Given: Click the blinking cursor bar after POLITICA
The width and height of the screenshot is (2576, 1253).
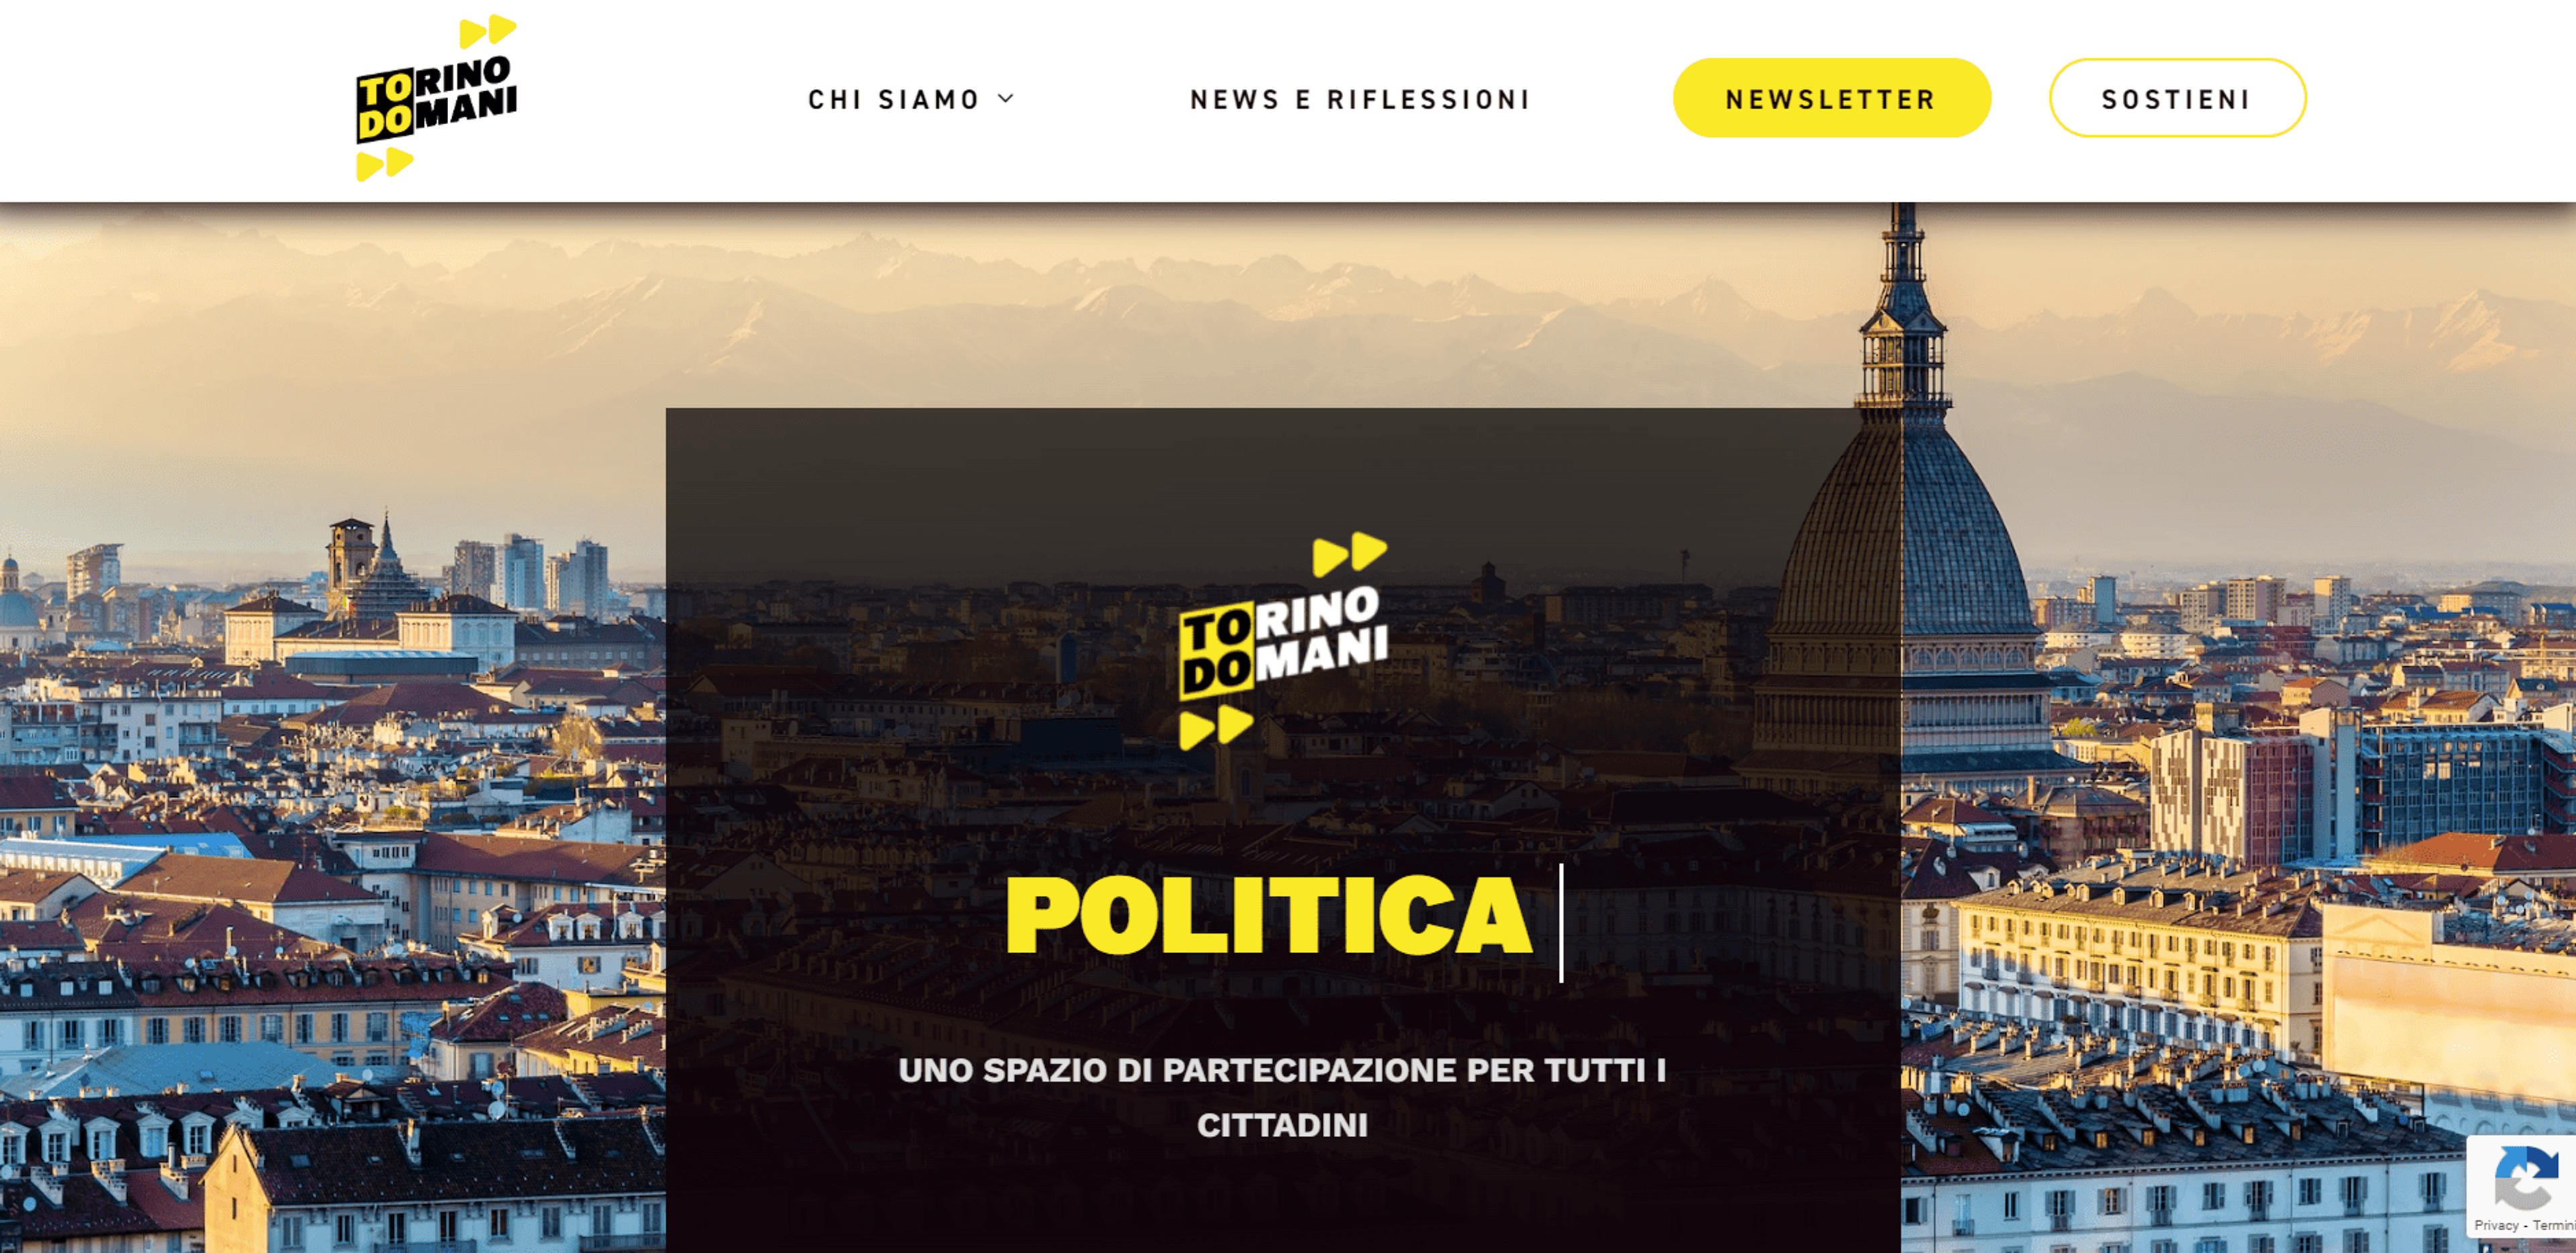Looking at the screenshot, I should coord(1561,922).
